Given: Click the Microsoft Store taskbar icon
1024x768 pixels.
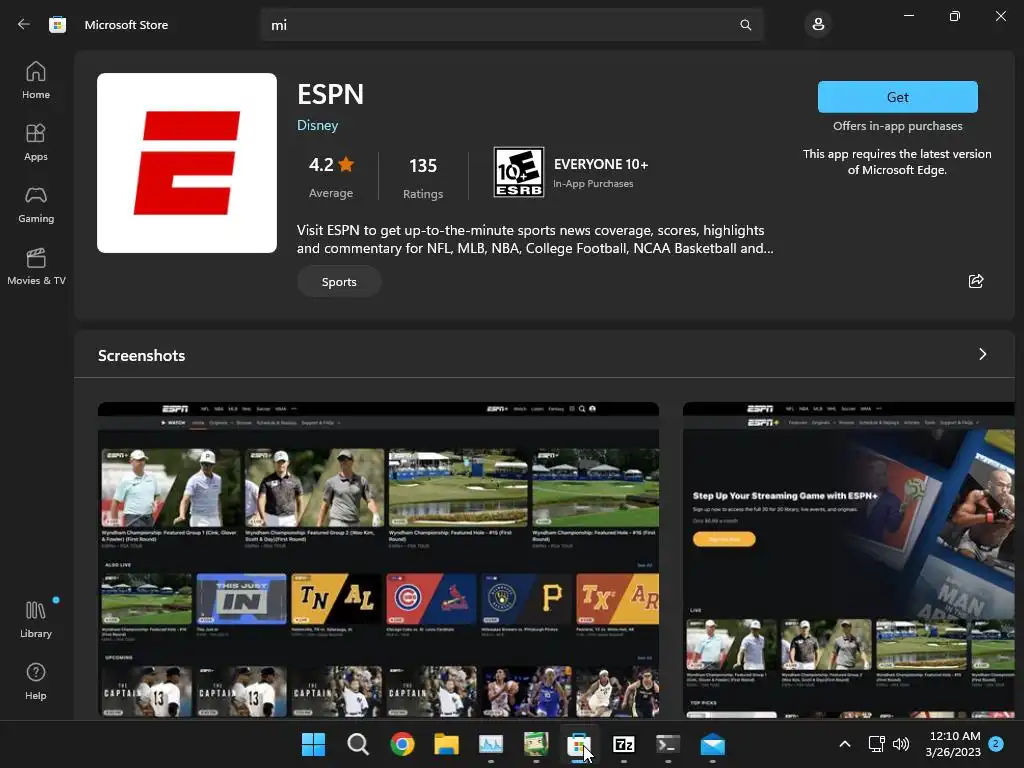Looking at the screenshot, I should (579, 744).
